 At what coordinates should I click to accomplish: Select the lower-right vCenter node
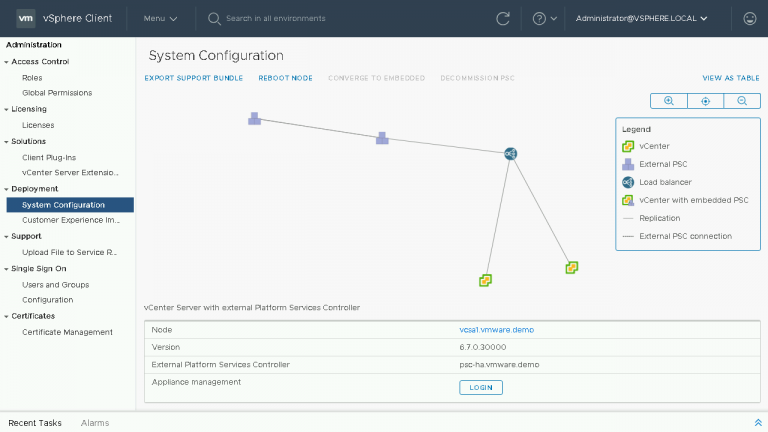tap(572, 267)
